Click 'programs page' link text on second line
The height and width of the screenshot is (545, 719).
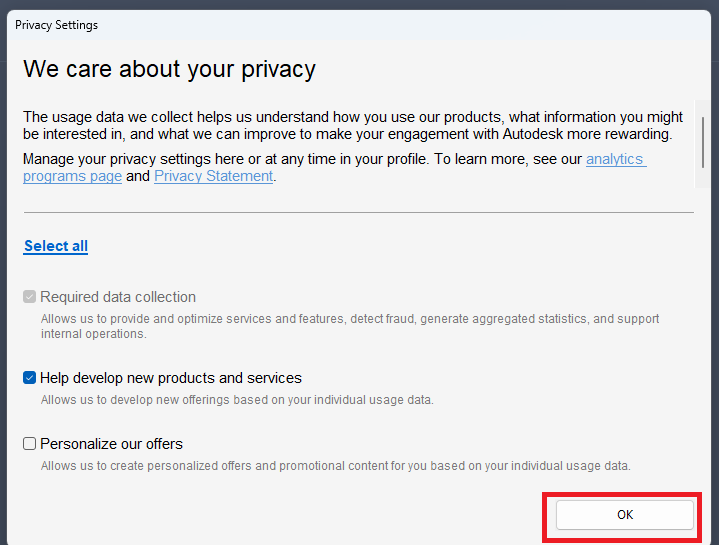point(72,176)
